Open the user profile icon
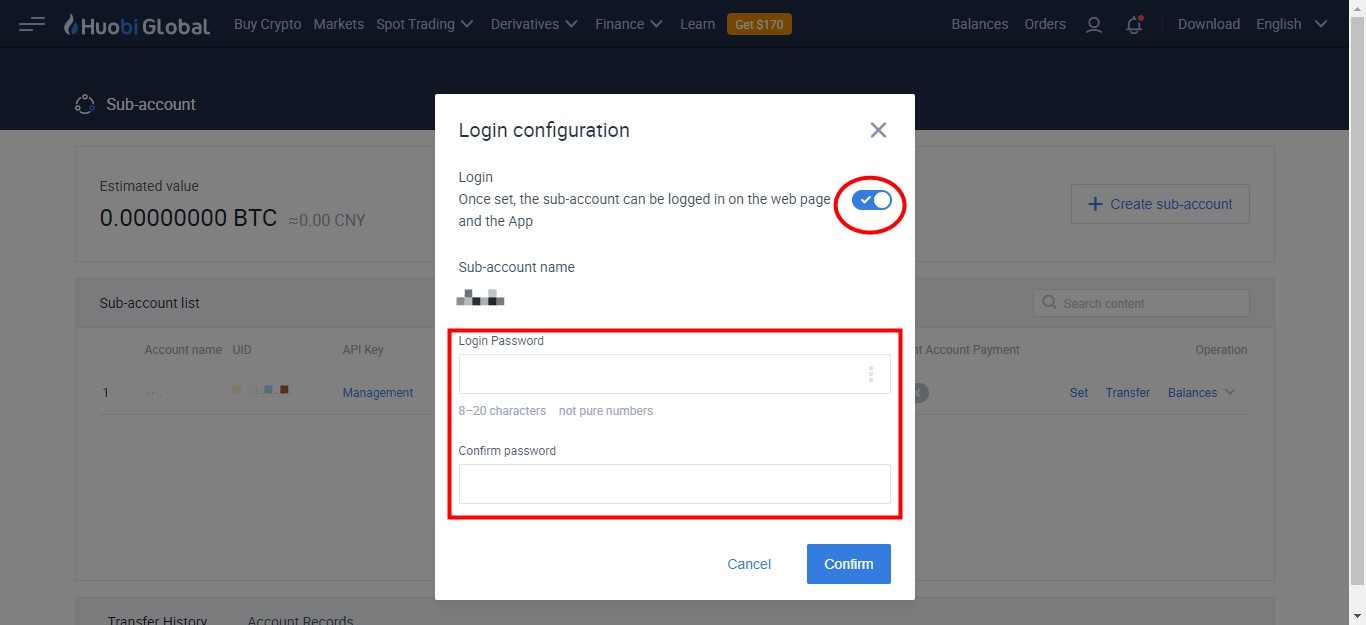The height and width of the screenshot is (625, 1366). coord(1094,25)
